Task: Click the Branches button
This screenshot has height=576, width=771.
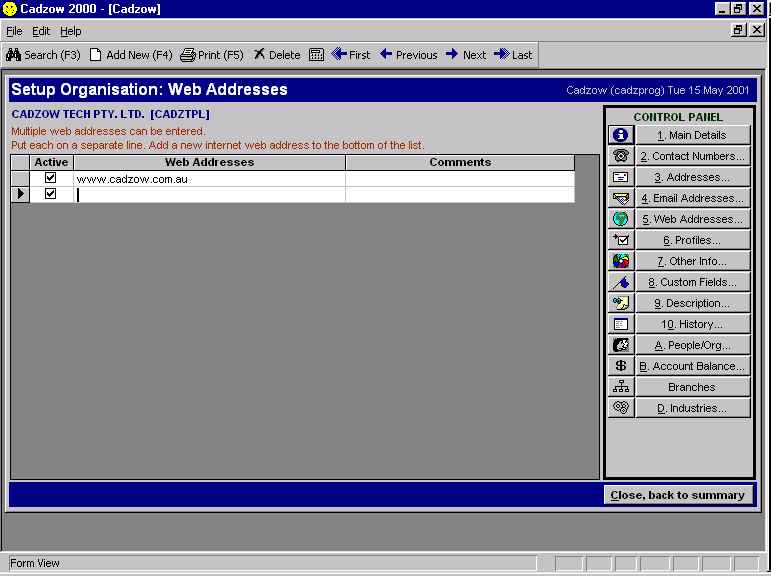Action: [692, 387]
